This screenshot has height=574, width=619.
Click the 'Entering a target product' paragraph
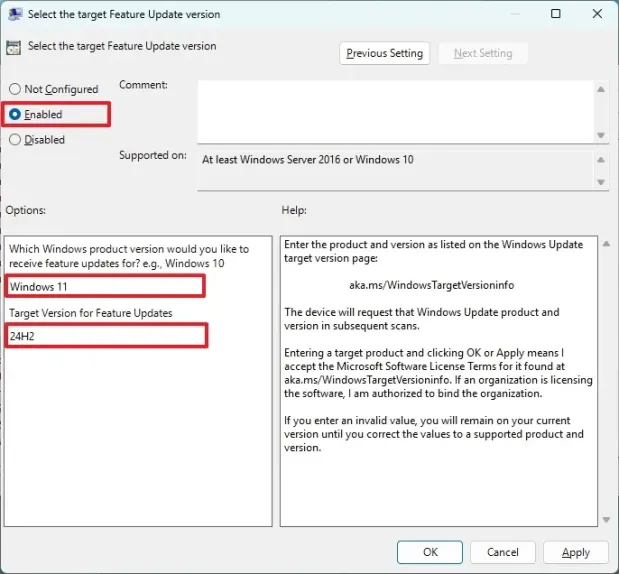click(x=438, y=373)
